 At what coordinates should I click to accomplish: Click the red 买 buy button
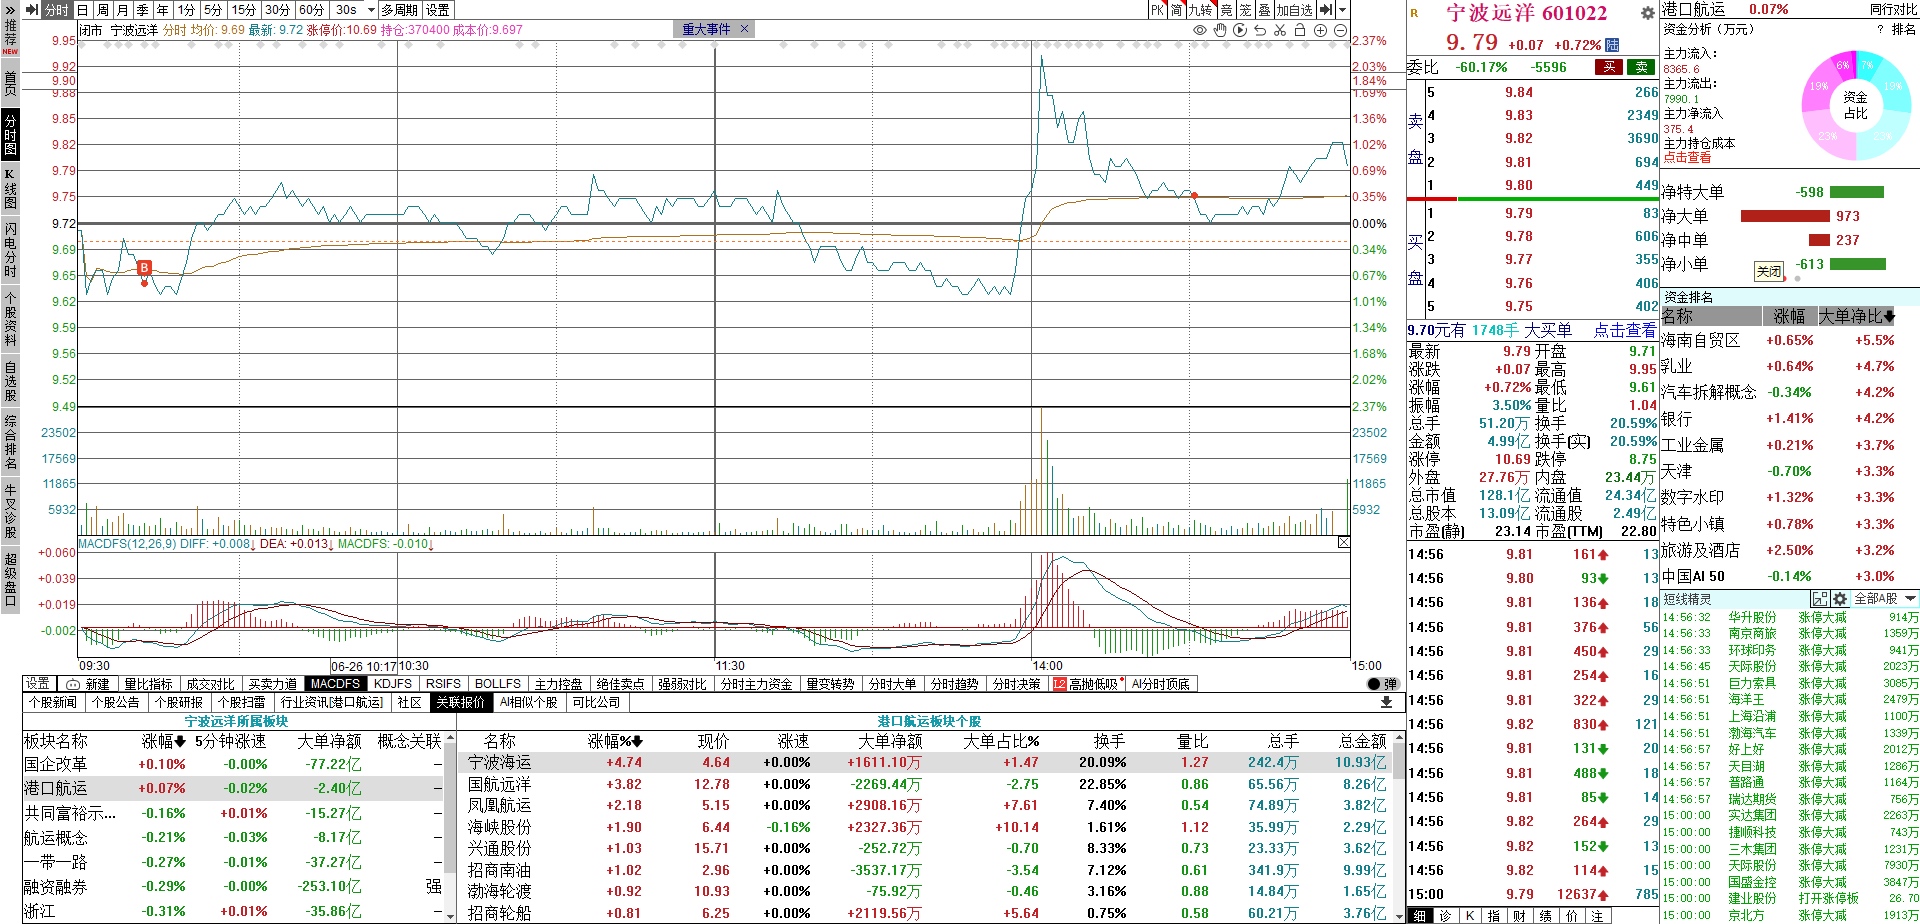coord(1609,67)
